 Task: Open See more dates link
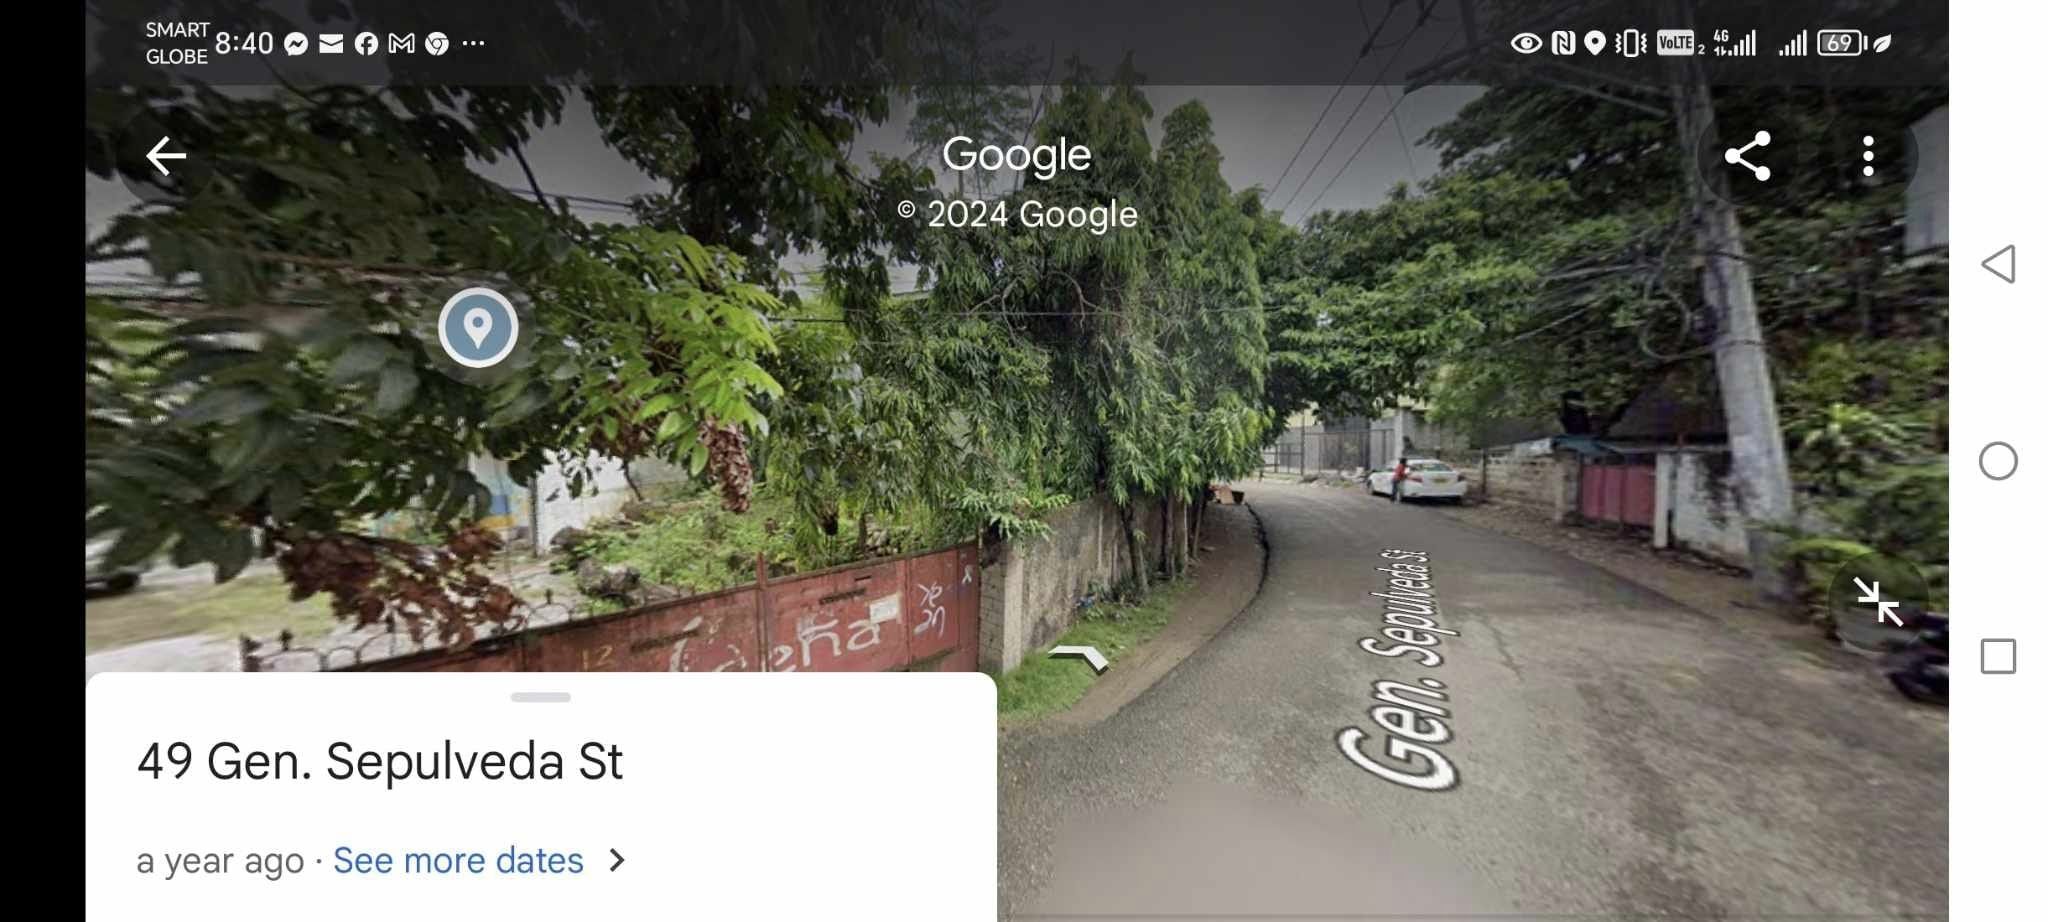(458, 860)
